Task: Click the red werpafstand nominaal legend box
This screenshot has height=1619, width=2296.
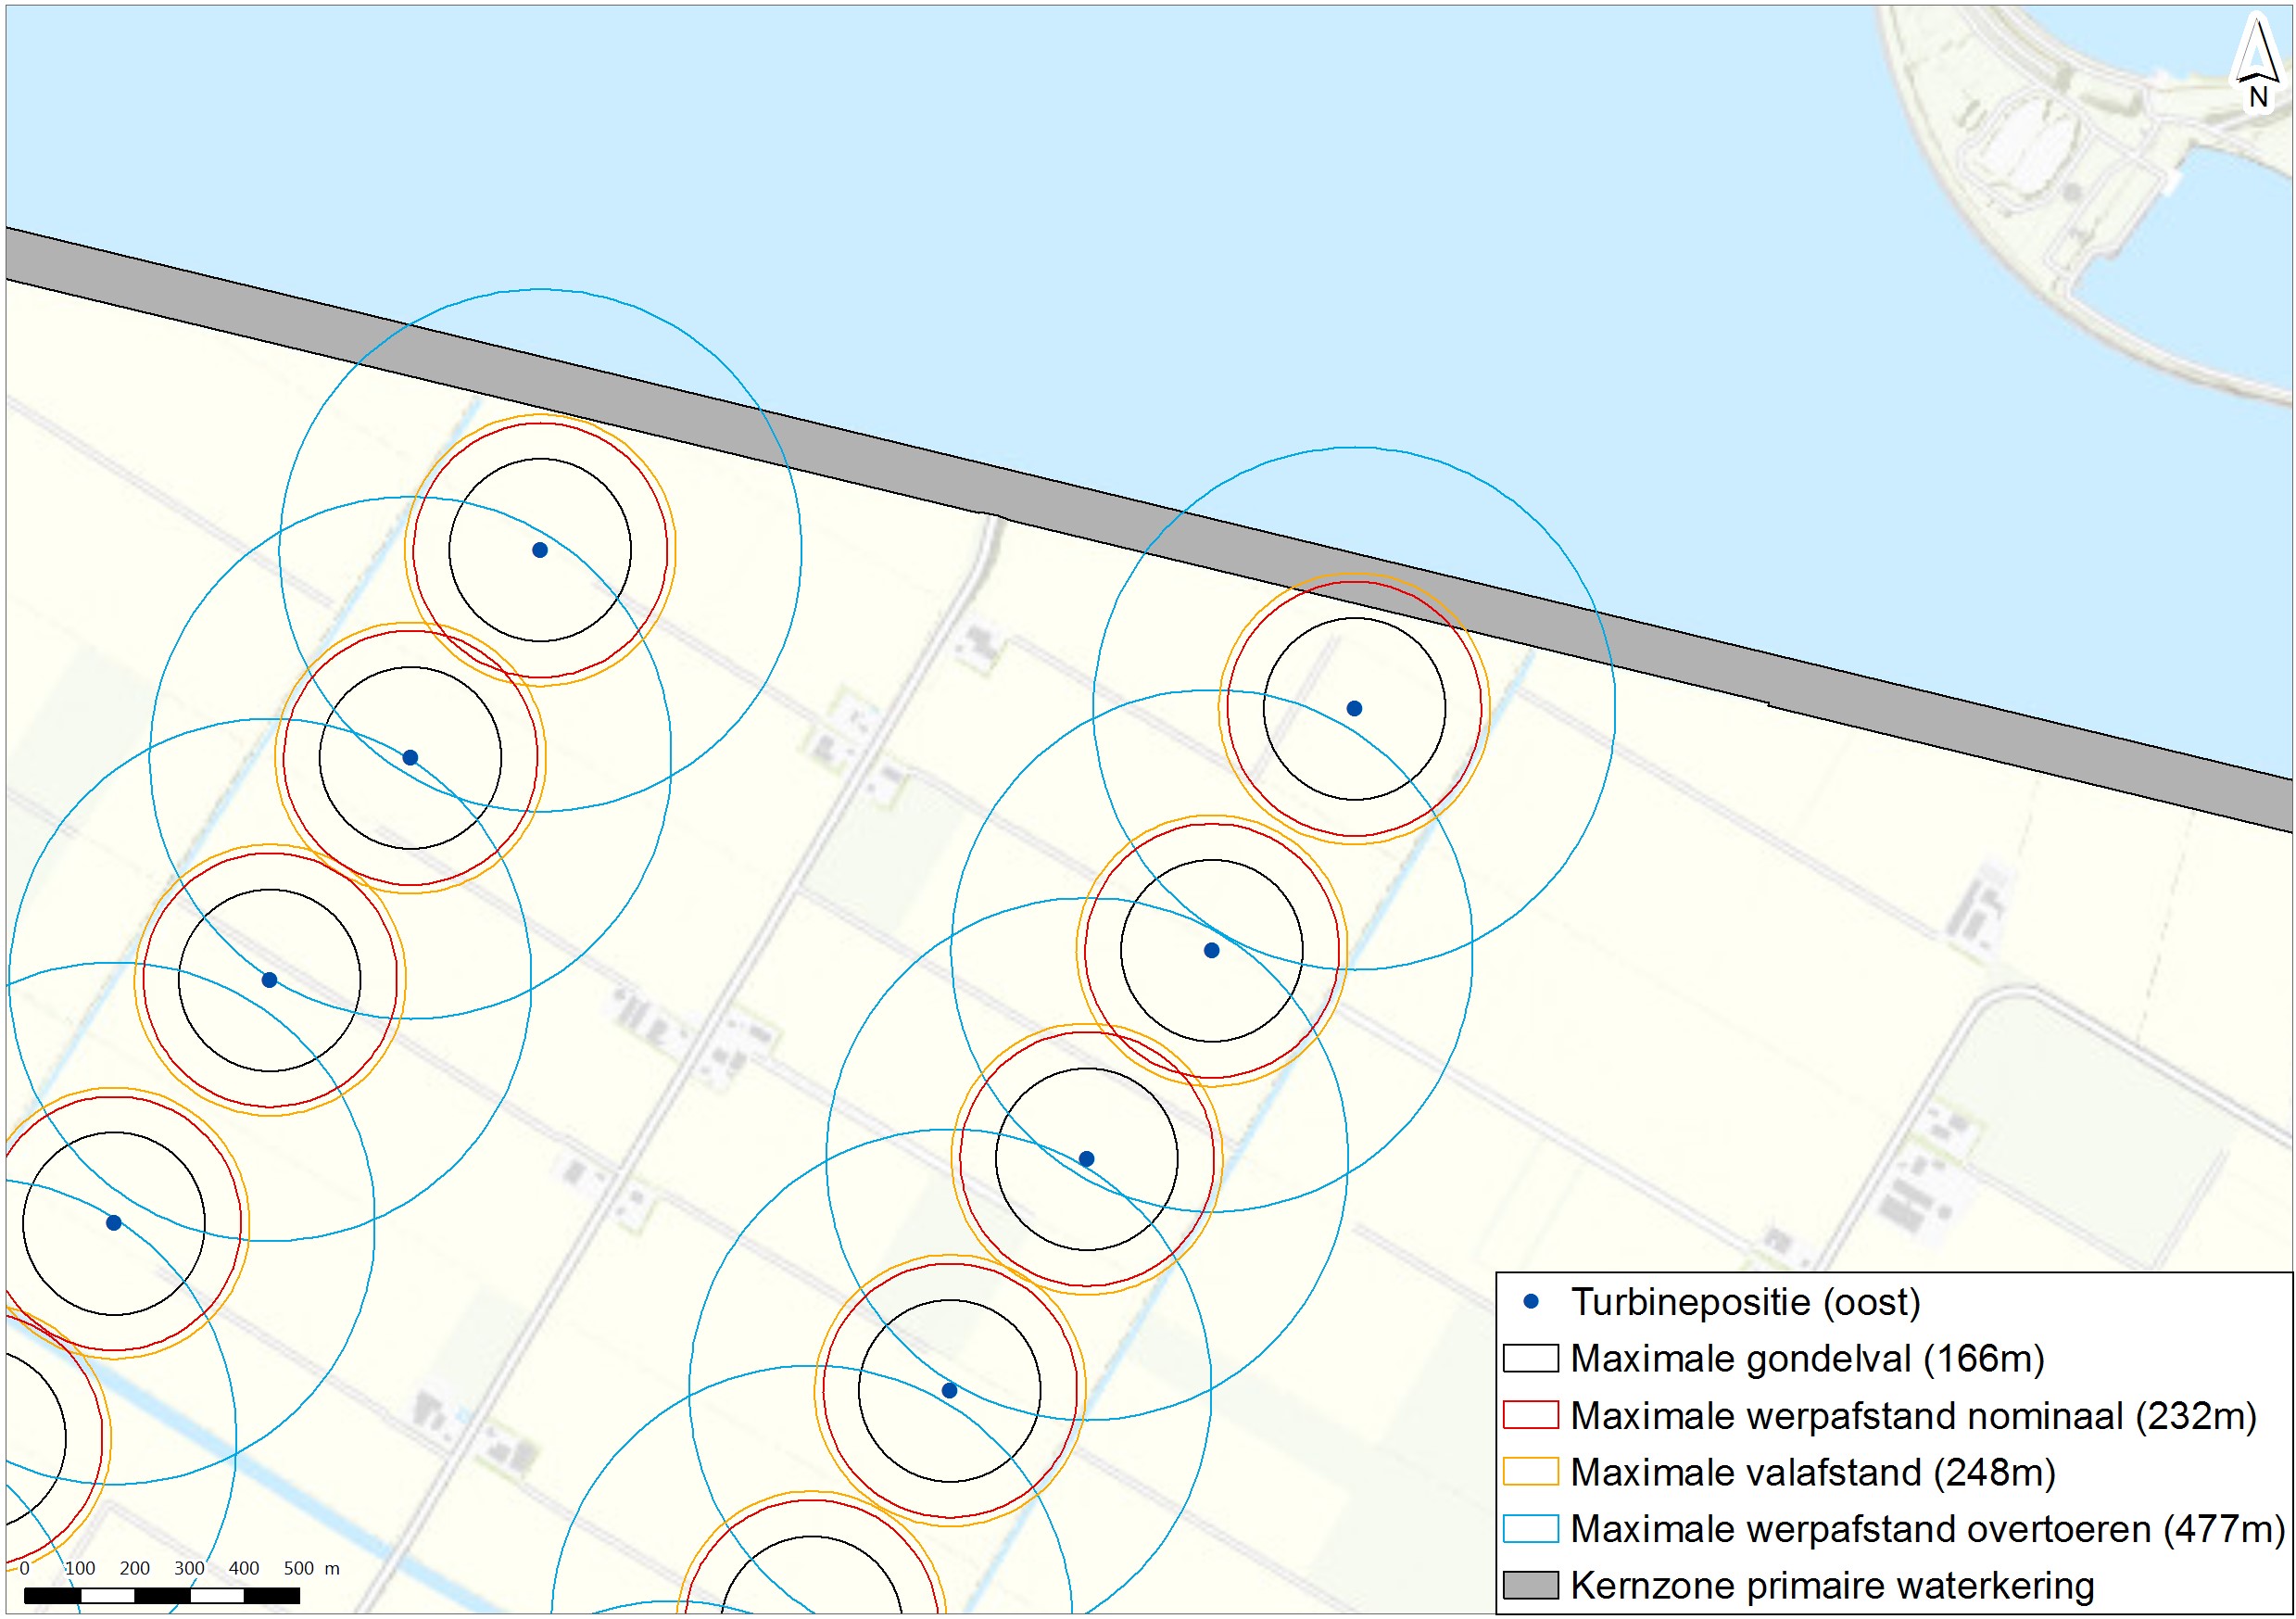Action: (x=1530, y=1416)
